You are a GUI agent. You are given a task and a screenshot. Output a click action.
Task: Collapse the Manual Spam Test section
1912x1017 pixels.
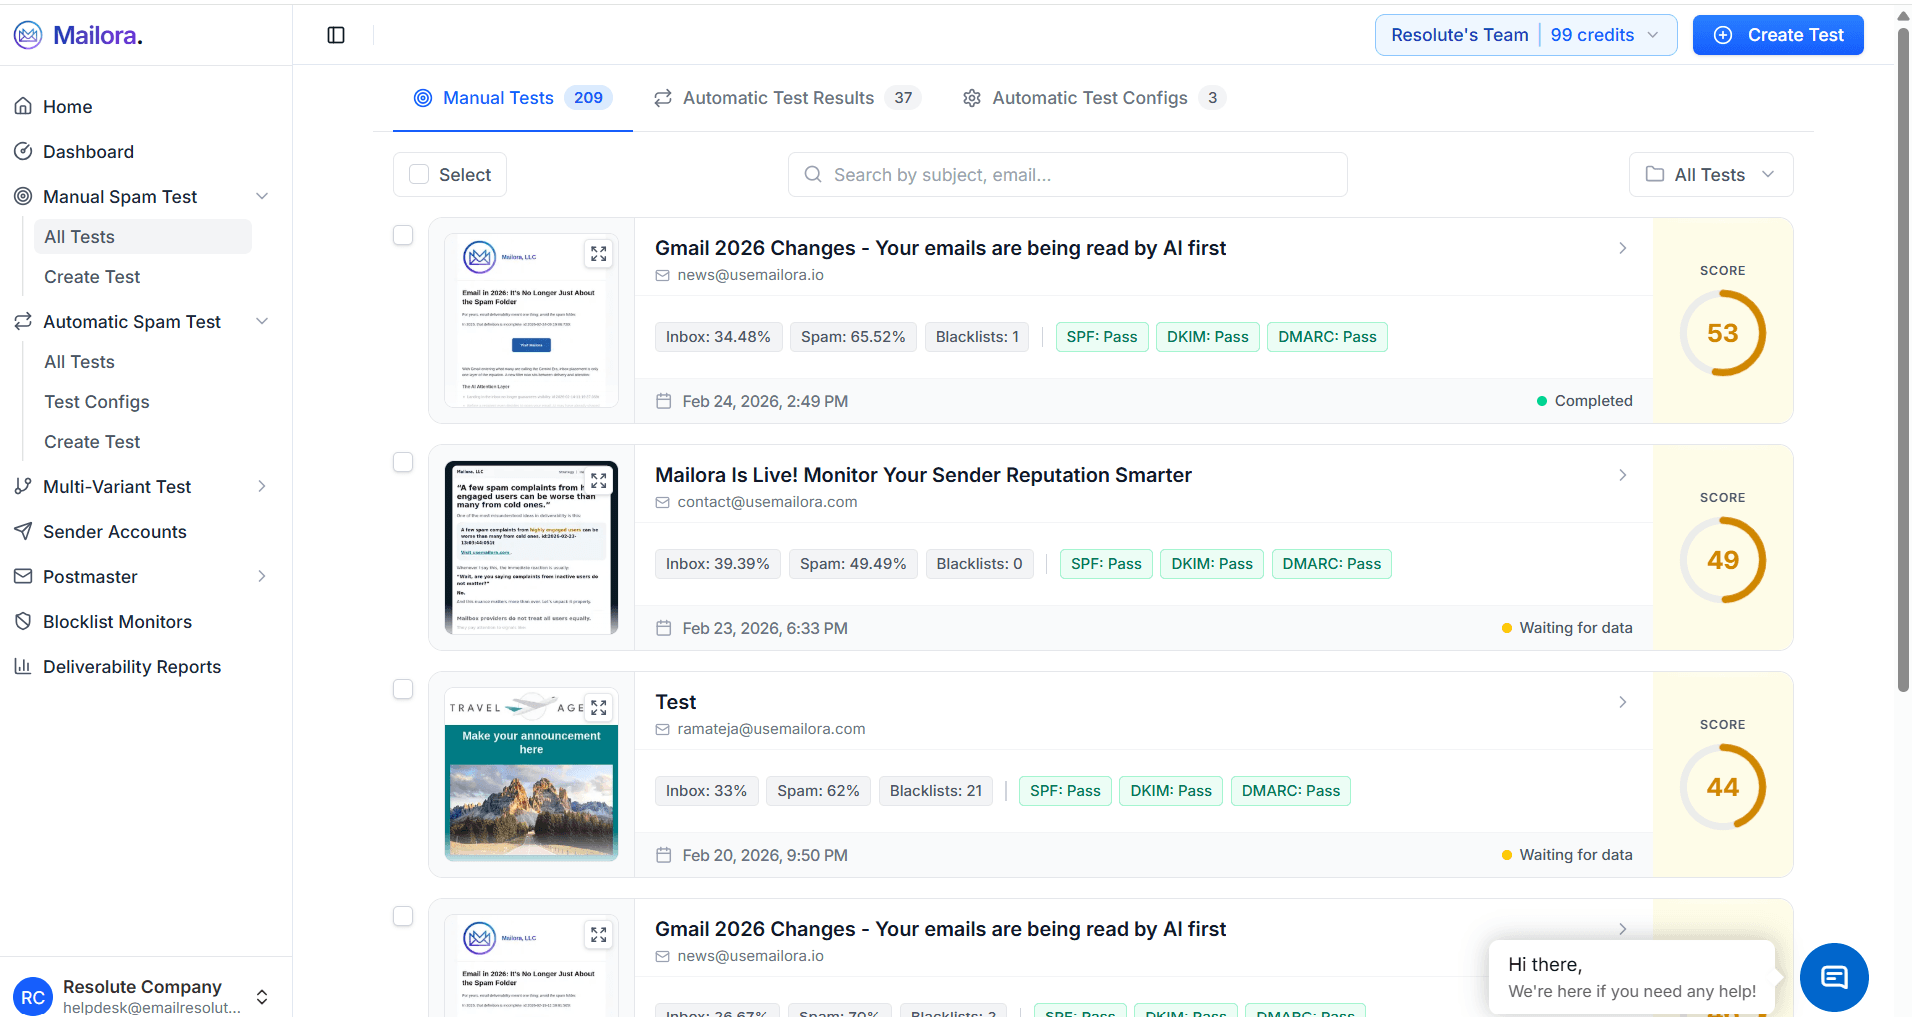(261, 196)
